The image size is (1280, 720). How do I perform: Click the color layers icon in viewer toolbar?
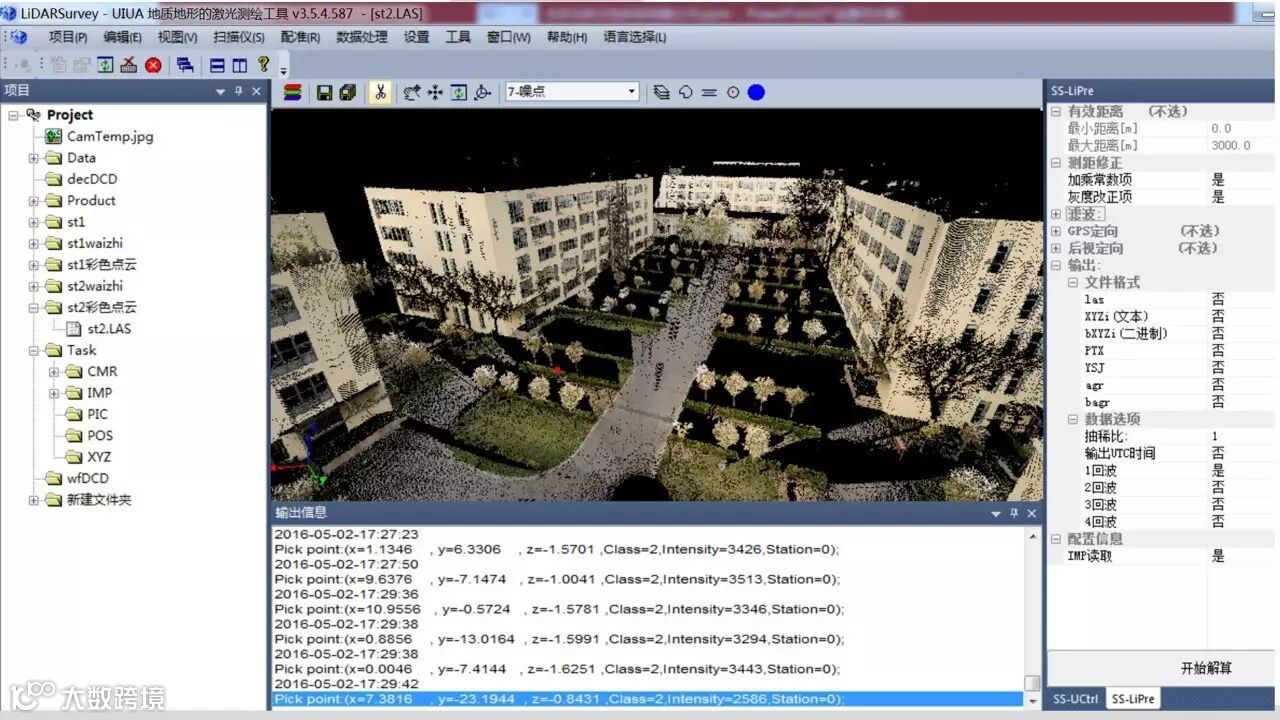click(293, 92)
